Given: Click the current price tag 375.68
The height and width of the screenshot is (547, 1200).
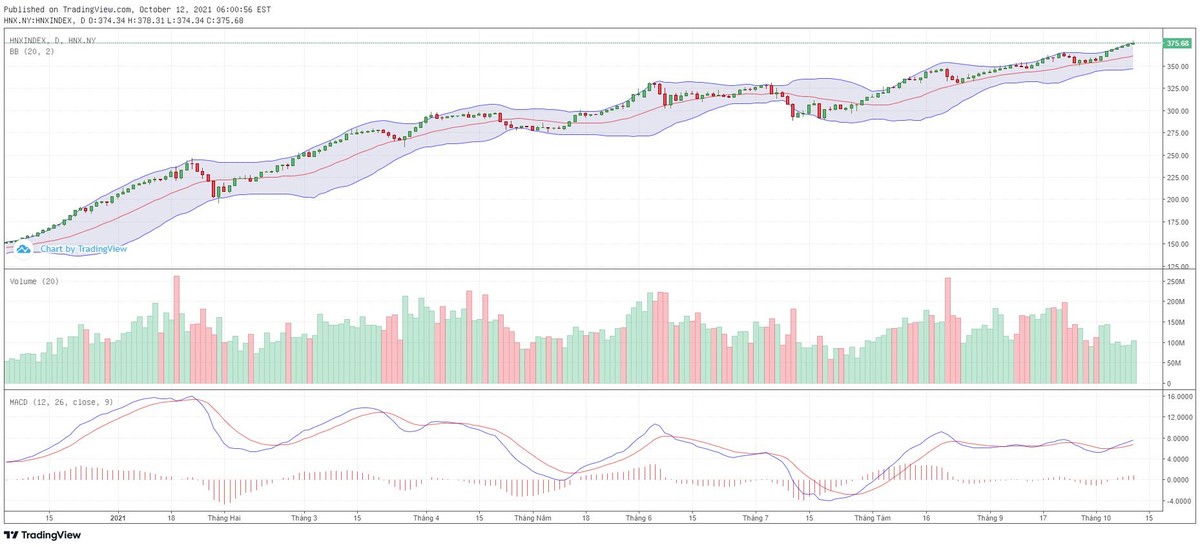Looking at the screenshot, I should 1177,43.
